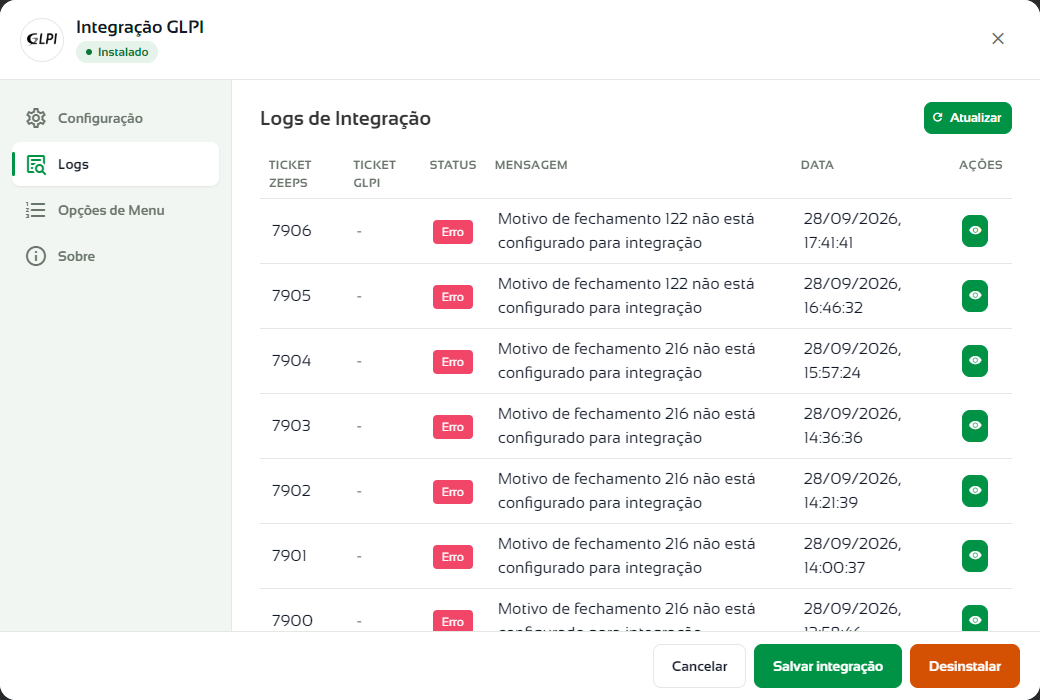1040x700 pixels.
Task: Click the Integração GLPI title
Action: click(x=140, y=27)
